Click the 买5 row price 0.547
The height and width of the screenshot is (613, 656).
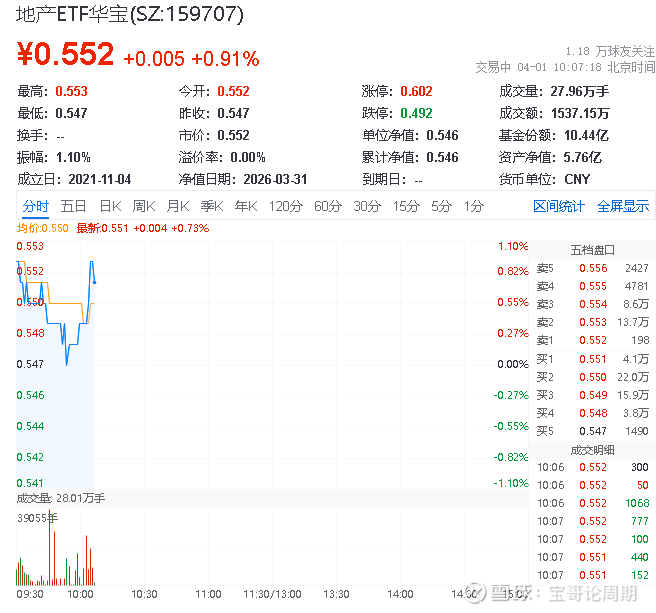pos(593,431)
